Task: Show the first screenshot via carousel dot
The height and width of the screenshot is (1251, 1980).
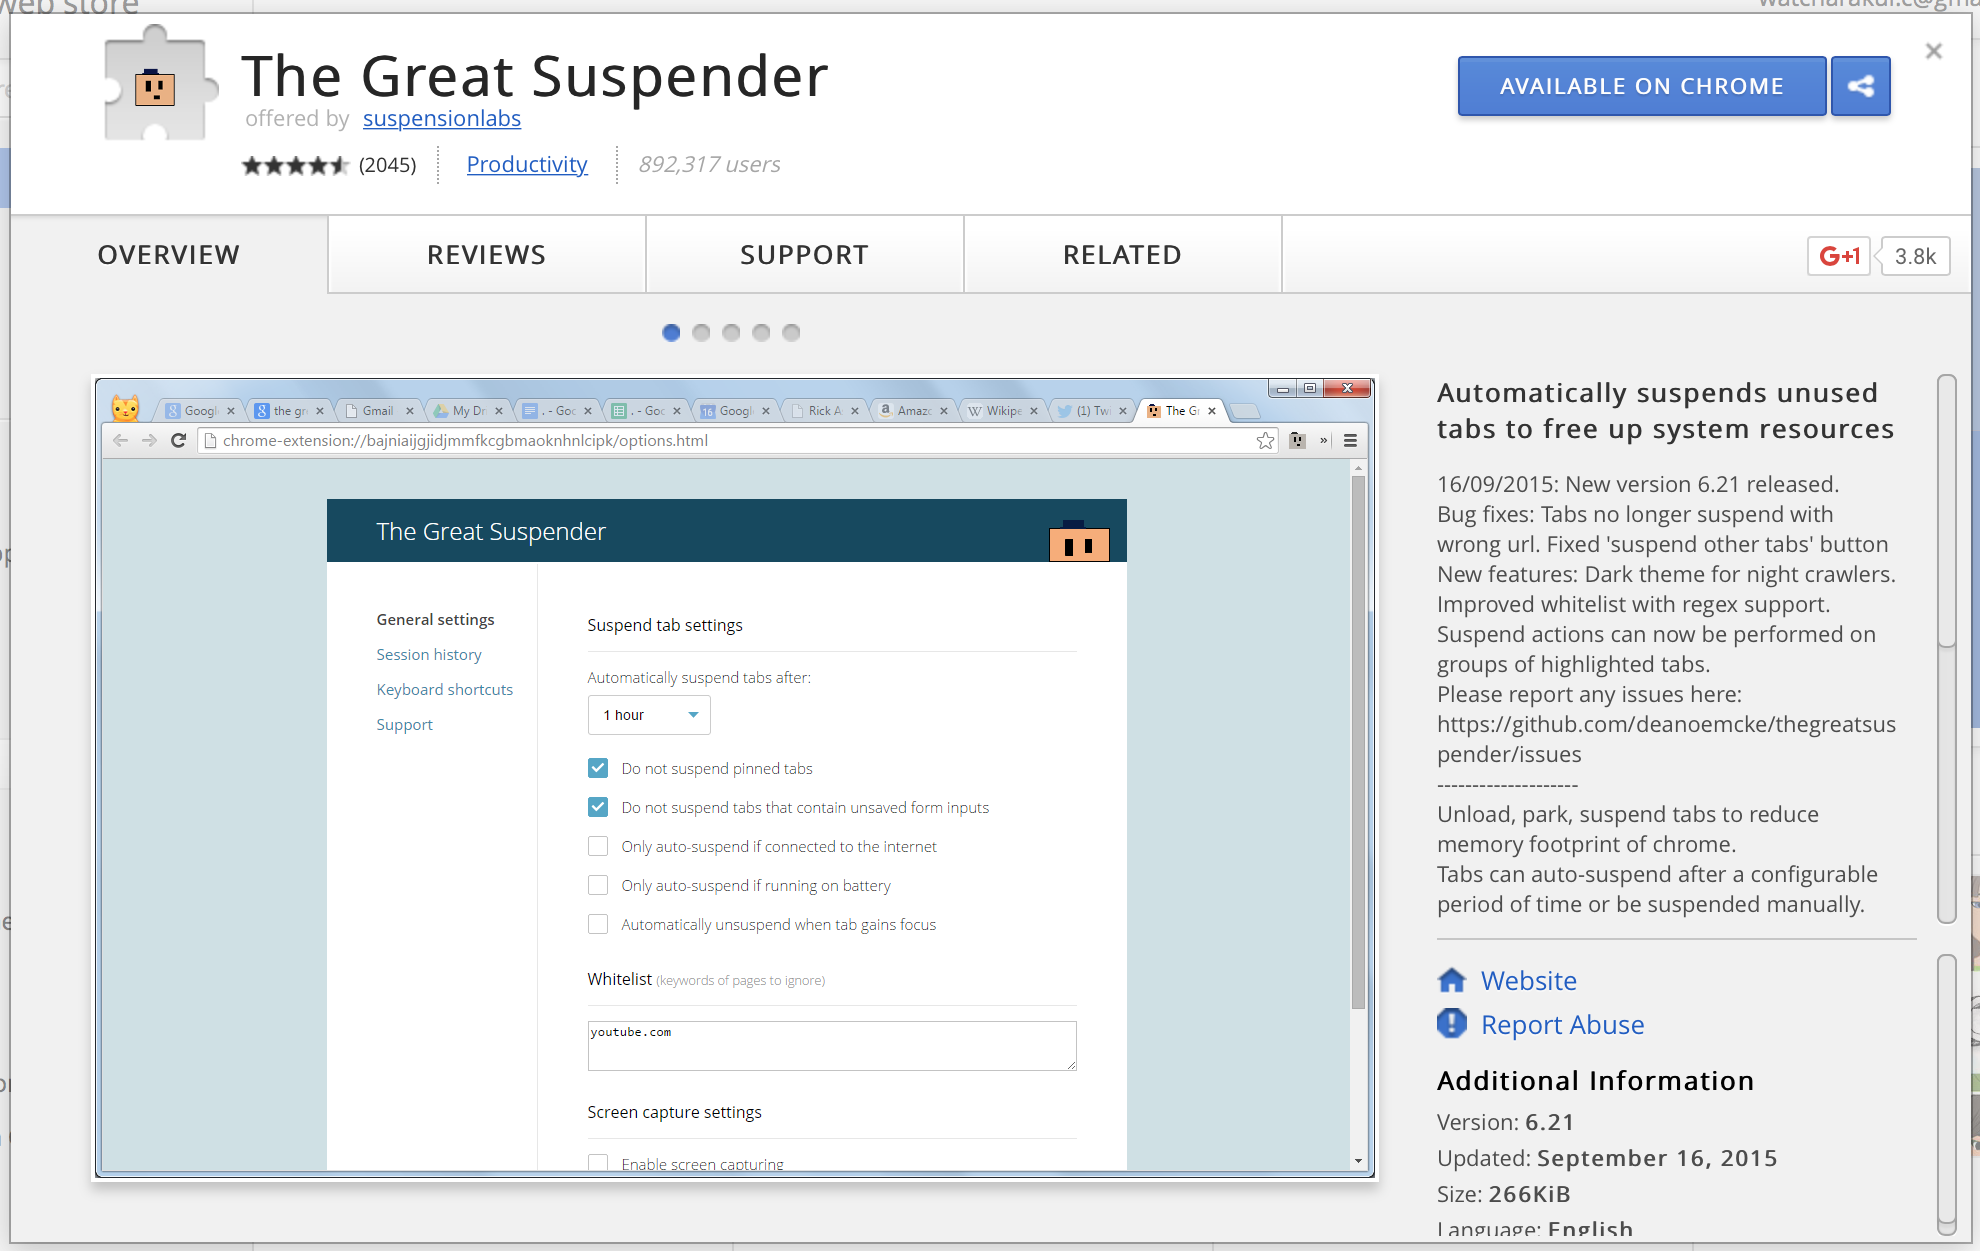Action: pyautogui.click(x=671, y=333)
